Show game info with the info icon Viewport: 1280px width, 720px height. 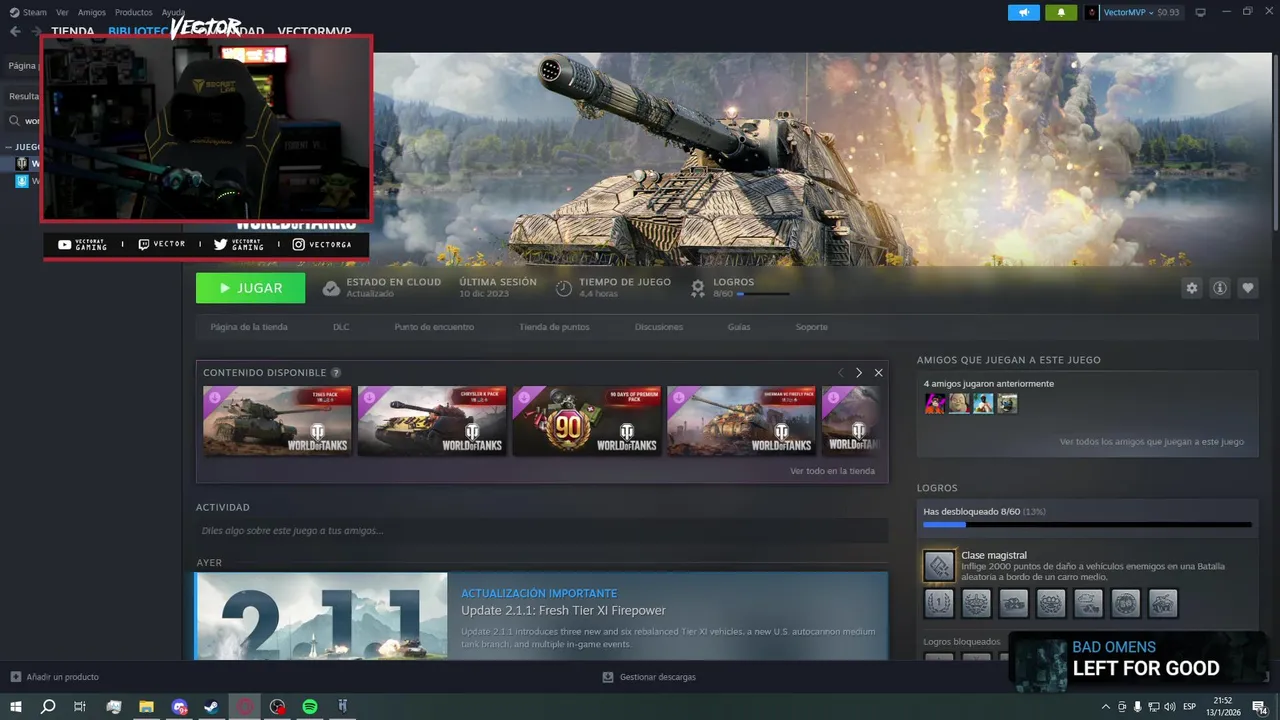1219,288
